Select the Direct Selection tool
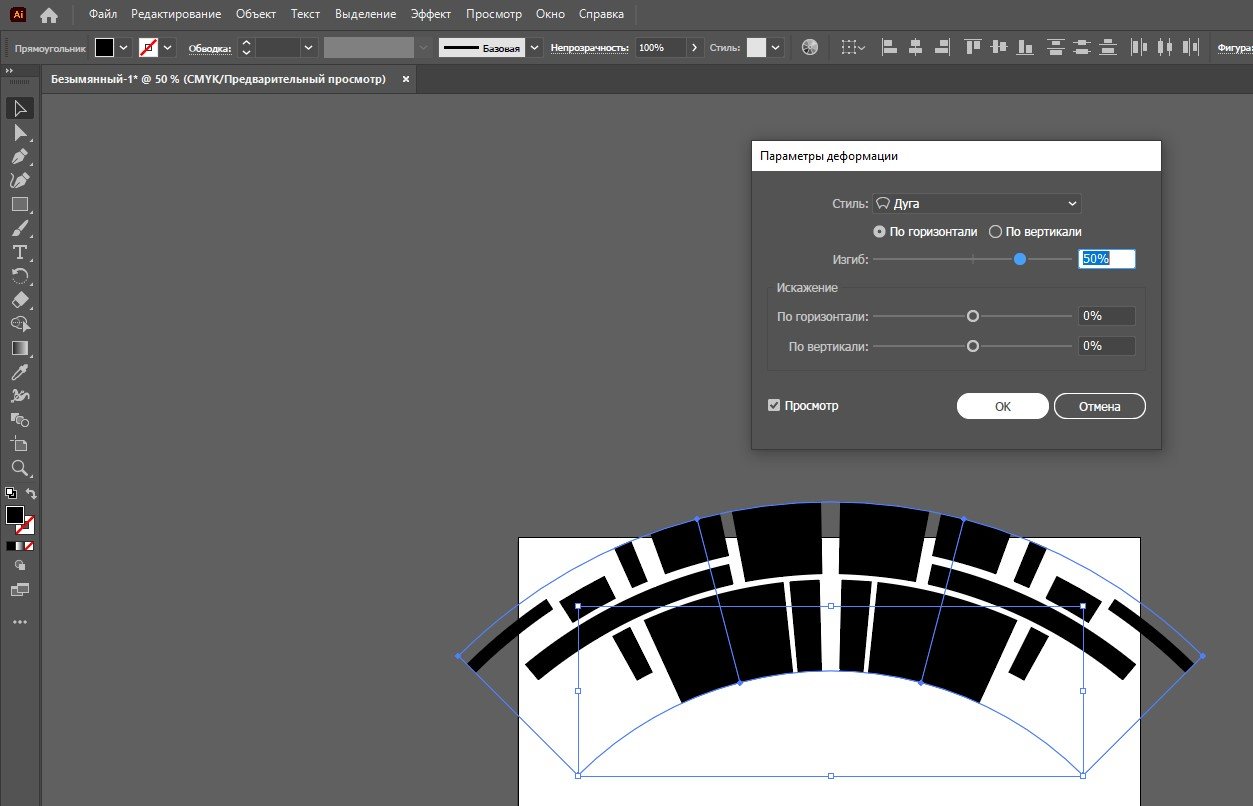 pos(19,132)
